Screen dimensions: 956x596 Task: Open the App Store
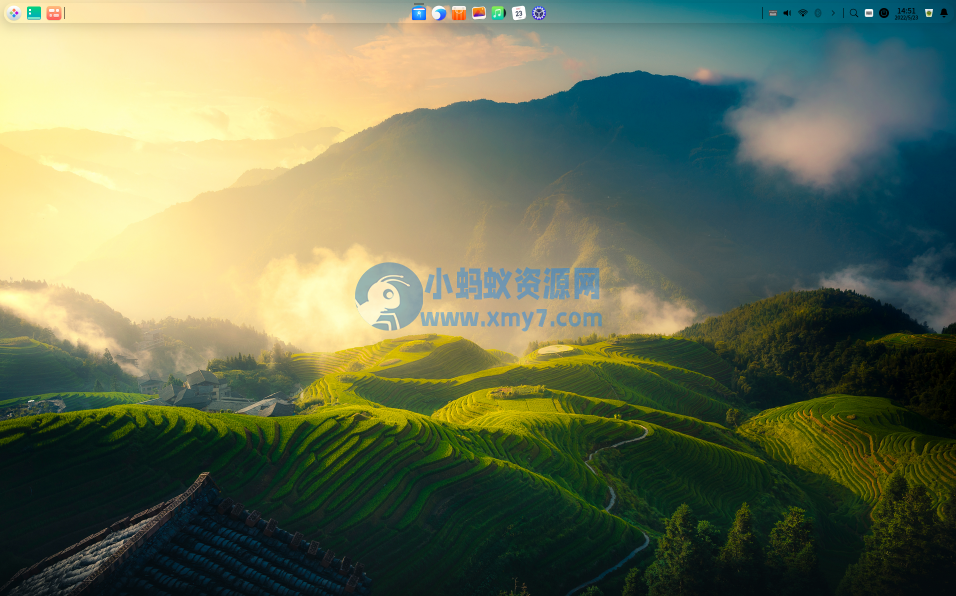point(458,13)
